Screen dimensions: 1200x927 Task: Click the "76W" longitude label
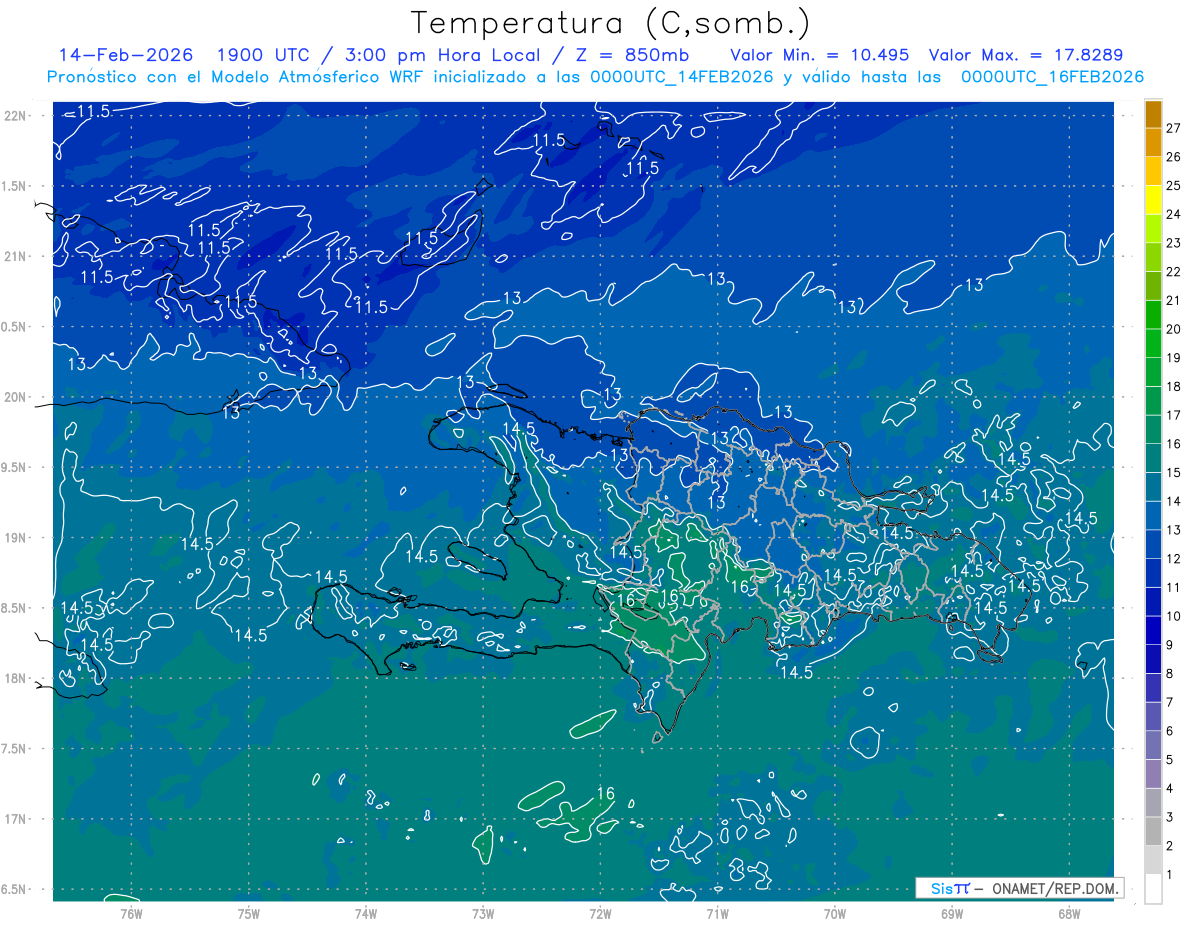(x=131, y=913)
